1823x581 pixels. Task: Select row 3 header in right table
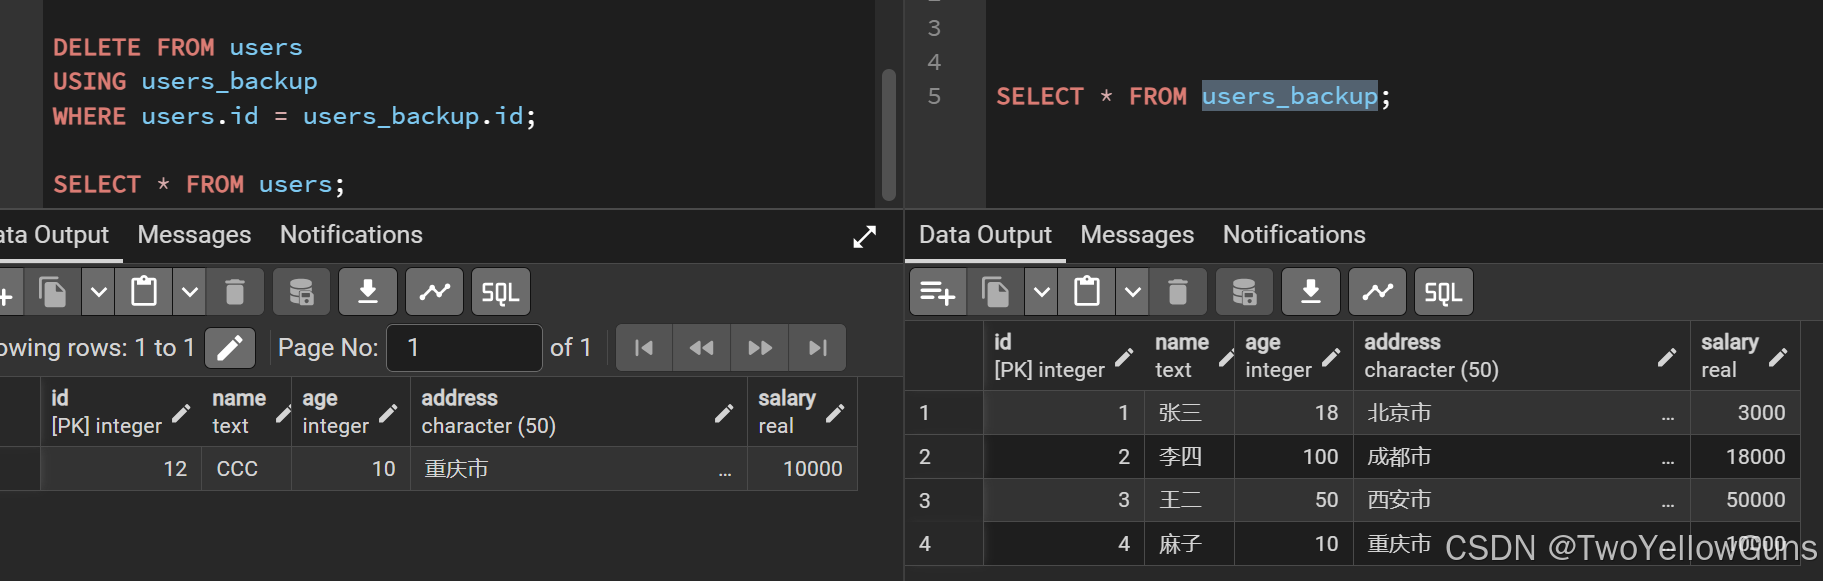tap(944, 500)
